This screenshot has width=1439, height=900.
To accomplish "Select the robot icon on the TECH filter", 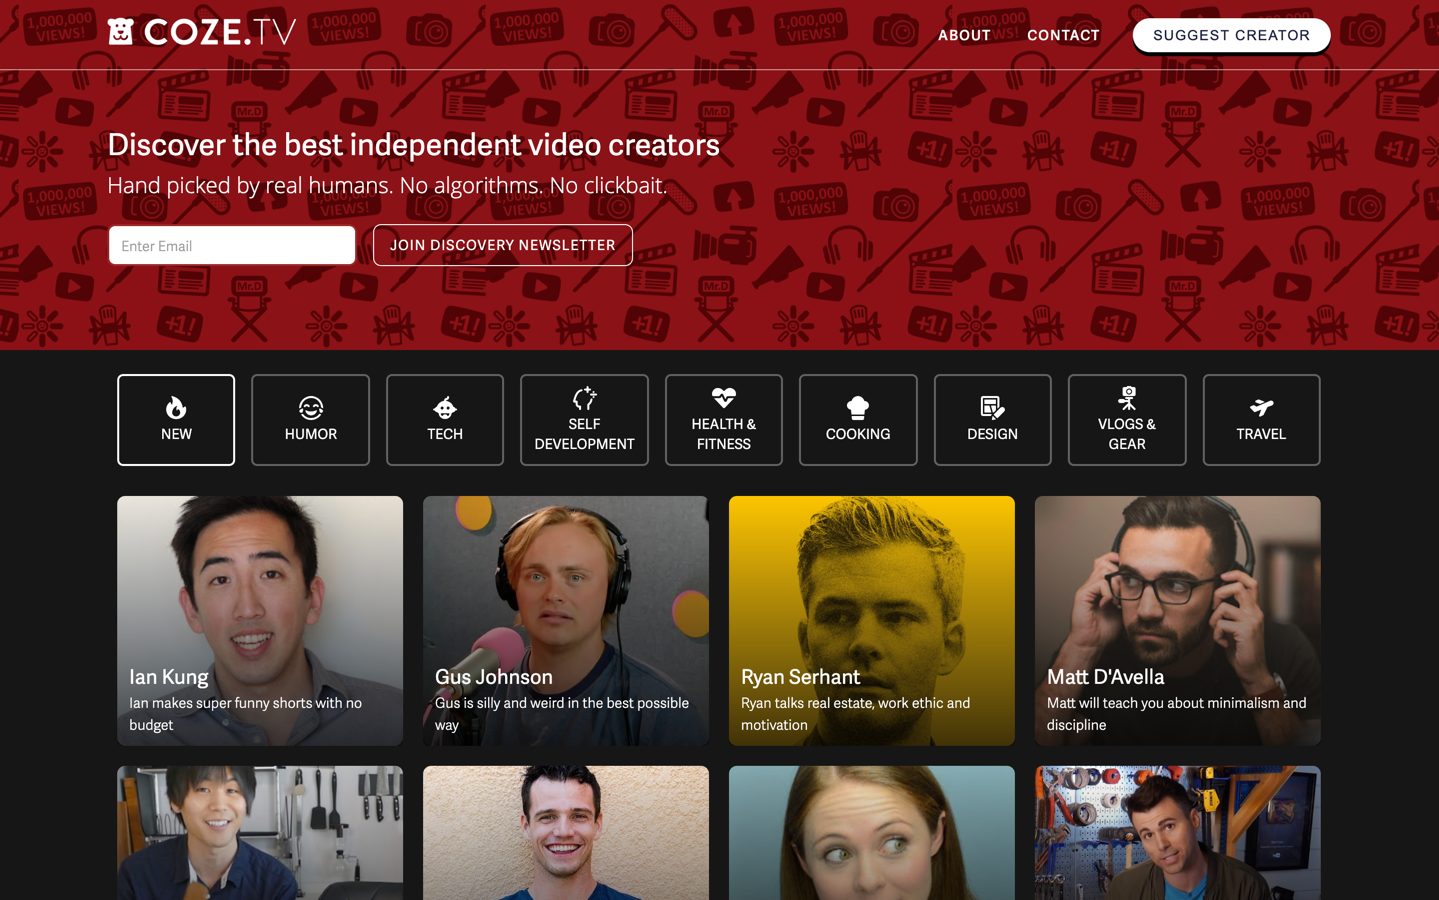I will tap(445, 408).
